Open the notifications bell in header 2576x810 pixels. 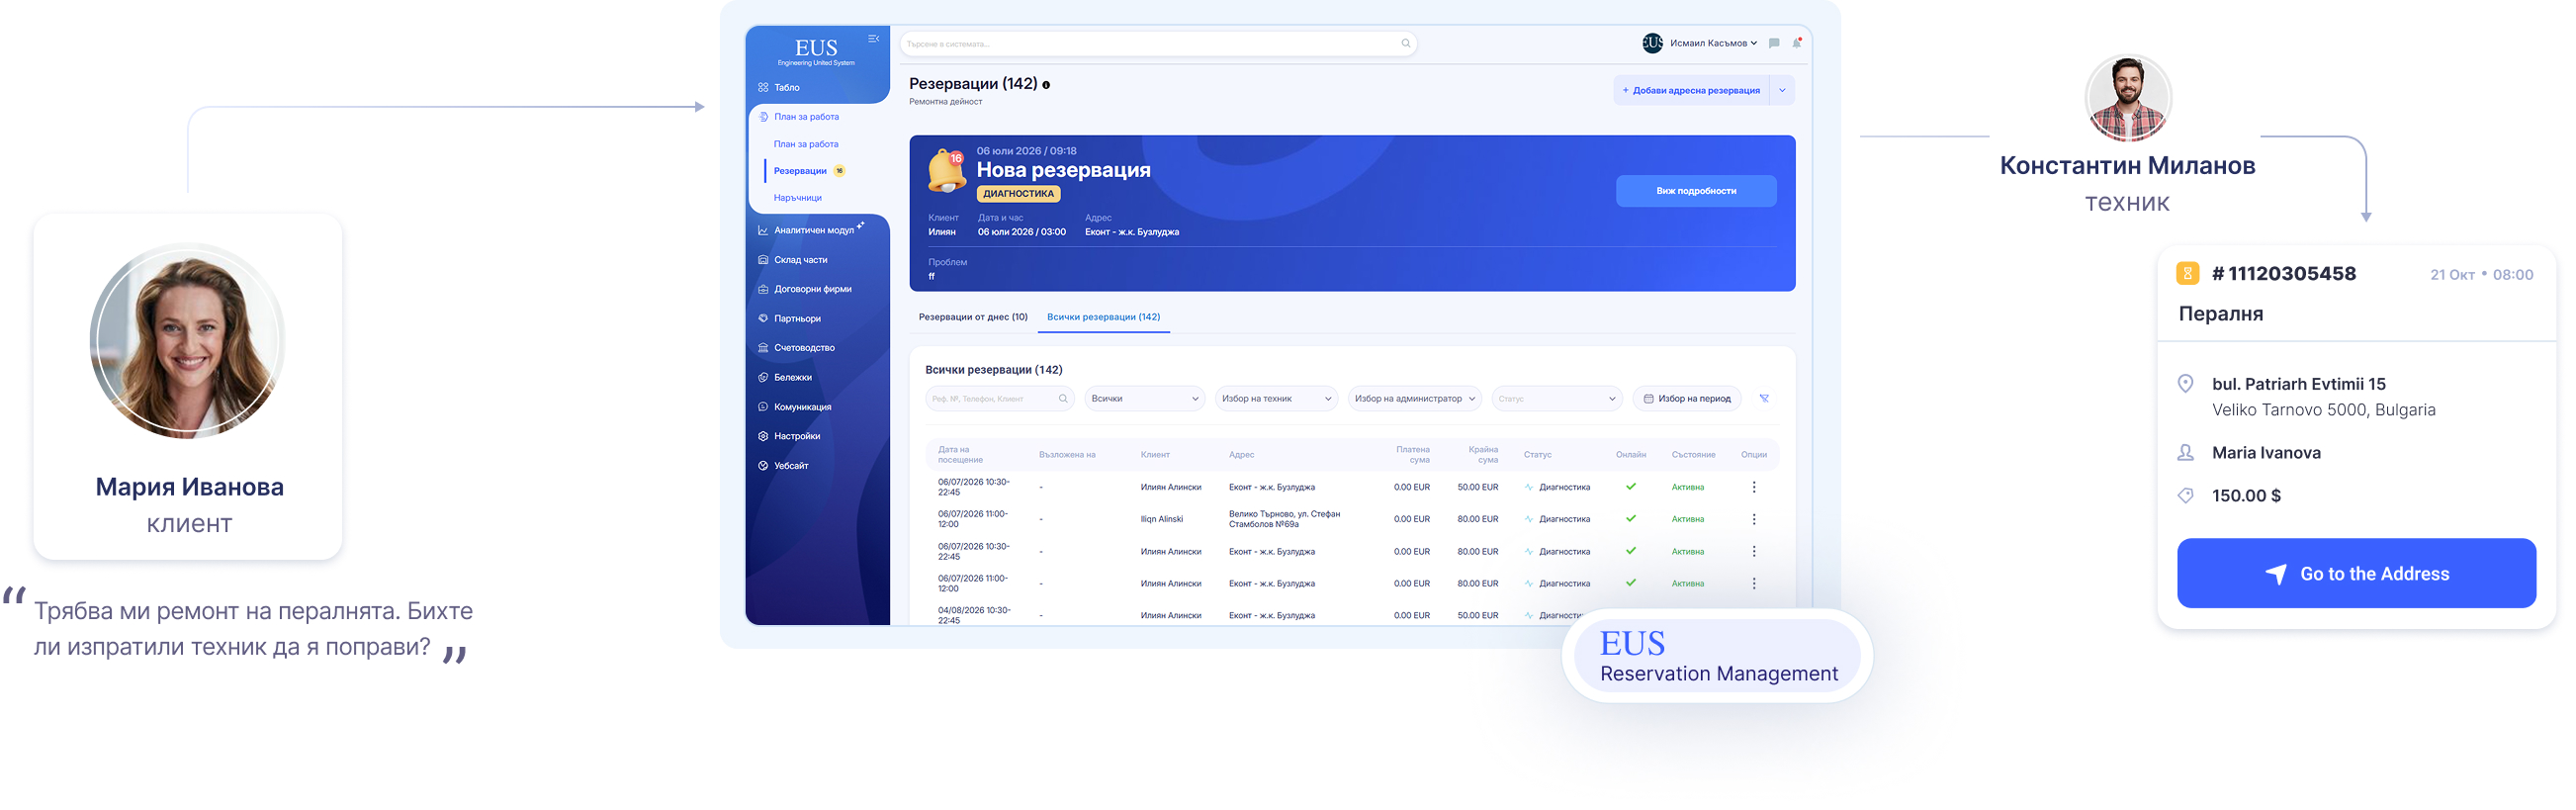click(x=1797, y=43)
